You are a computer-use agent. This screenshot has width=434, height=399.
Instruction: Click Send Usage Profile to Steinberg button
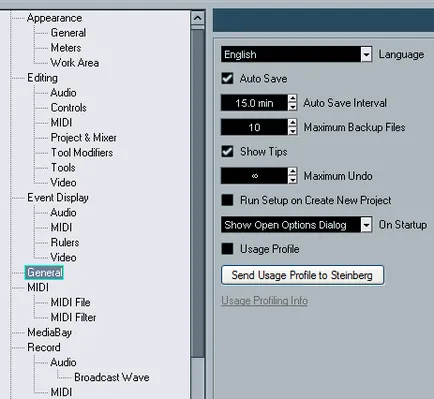(x=302, y=275)
